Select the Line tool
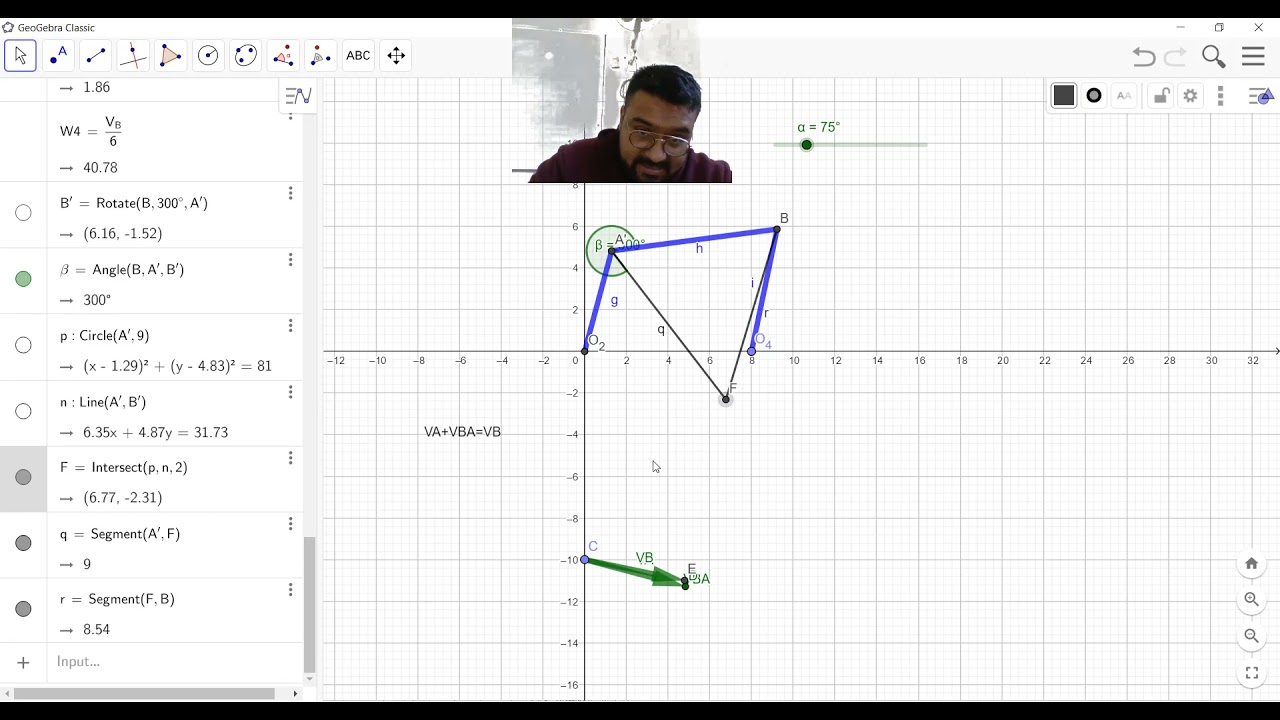 point(96,56)
